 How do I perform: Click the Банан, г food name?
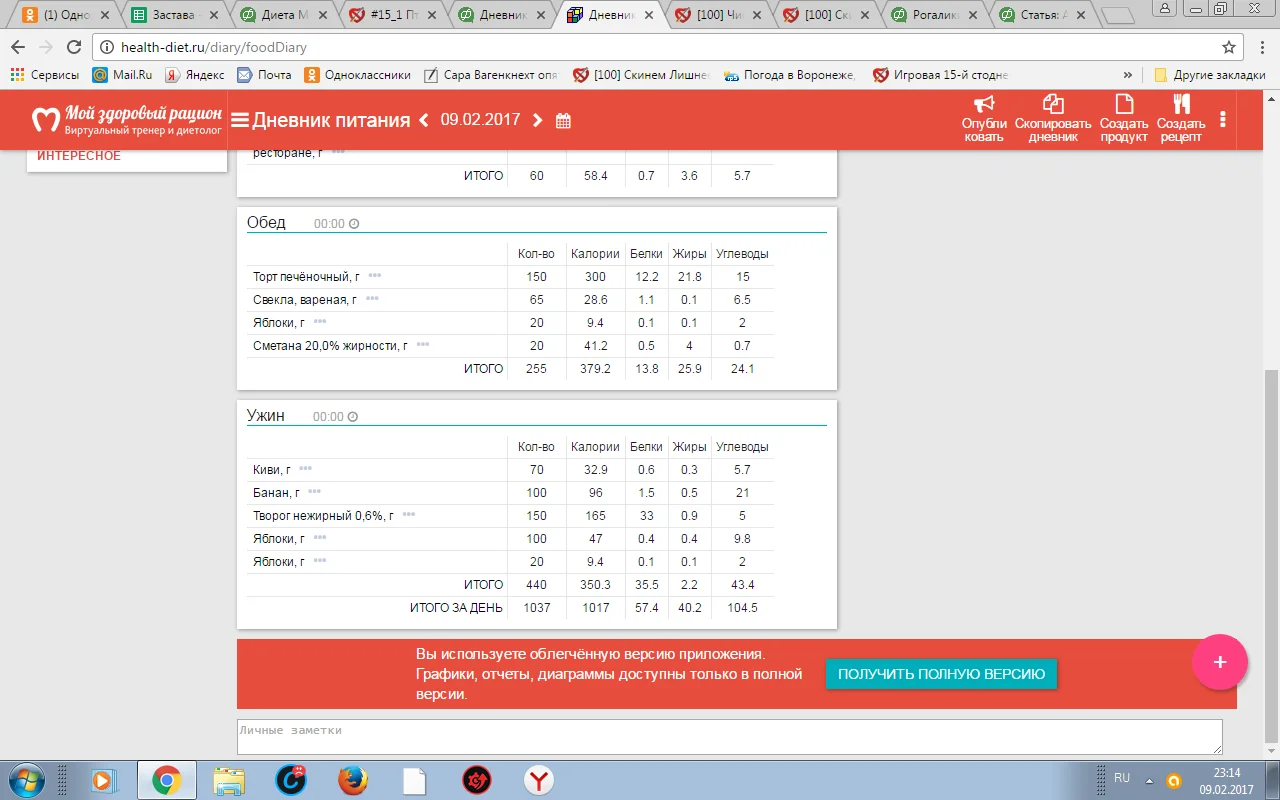pyautogui.click(x=277, y=493)
